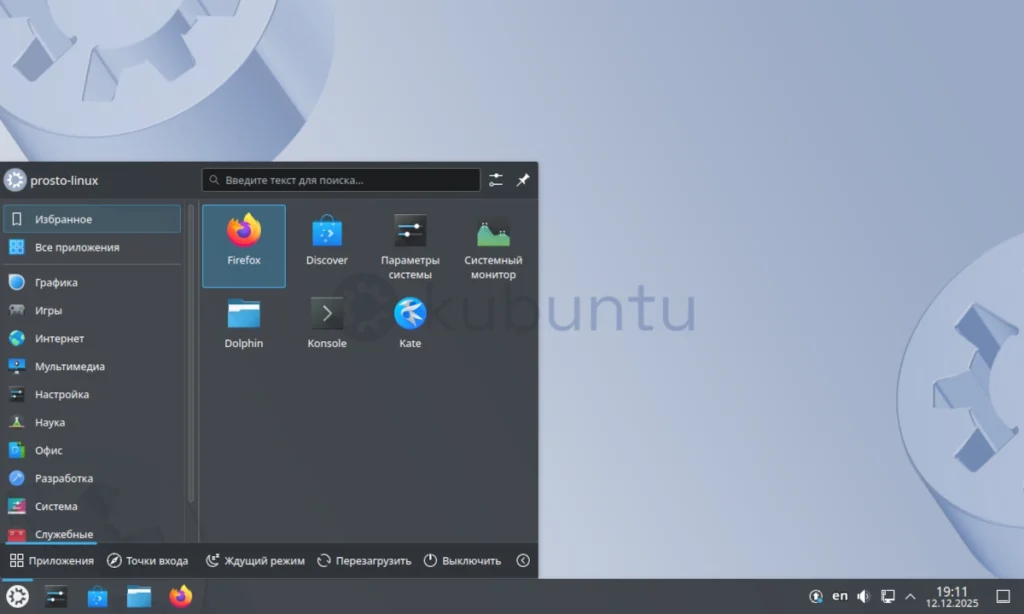Open the Служебные category
This screenshot has width=1024, height=614.
[x=92, y=532]
